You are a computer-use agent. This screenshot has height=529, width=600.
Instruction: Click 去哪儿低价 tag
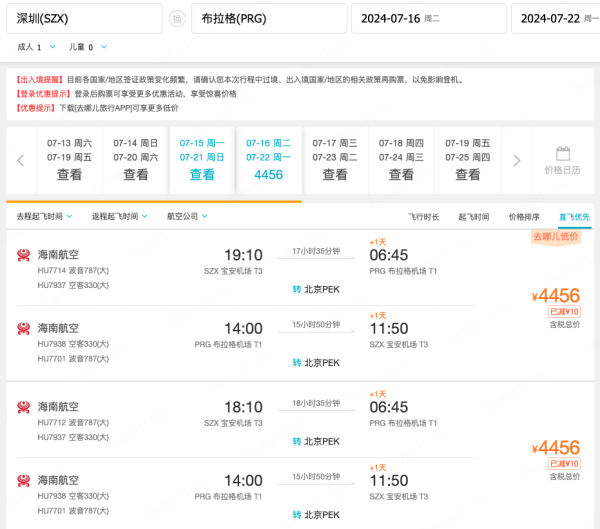tap(556, 237)
